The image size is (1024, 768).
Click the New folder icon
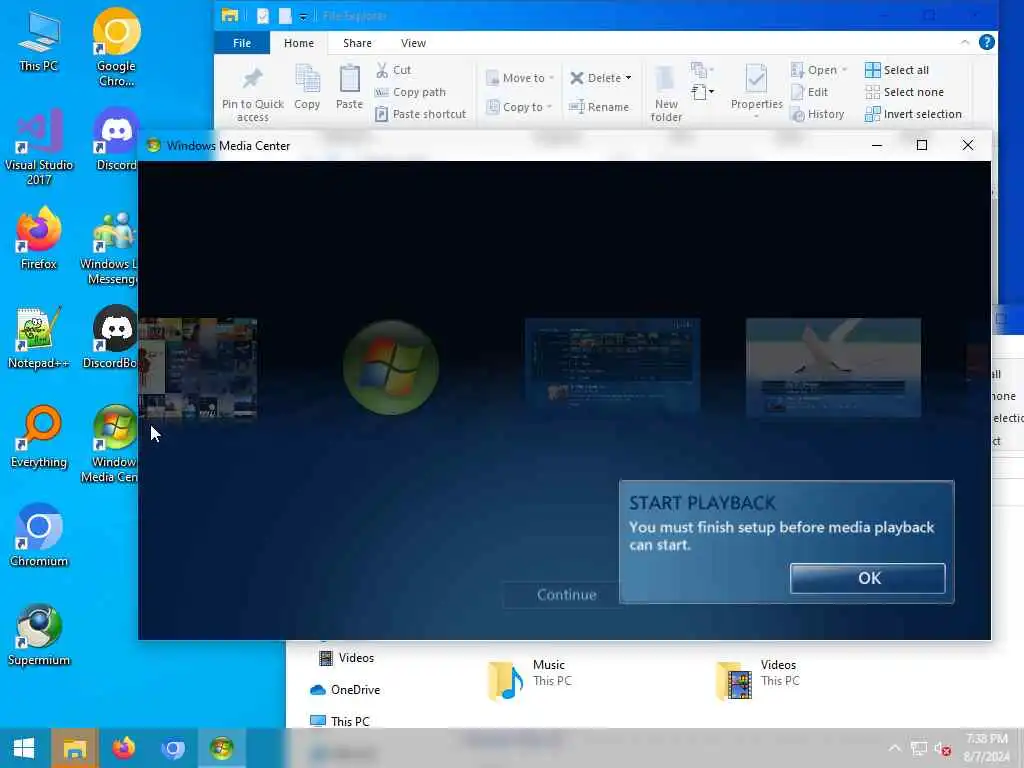point(665,79)
